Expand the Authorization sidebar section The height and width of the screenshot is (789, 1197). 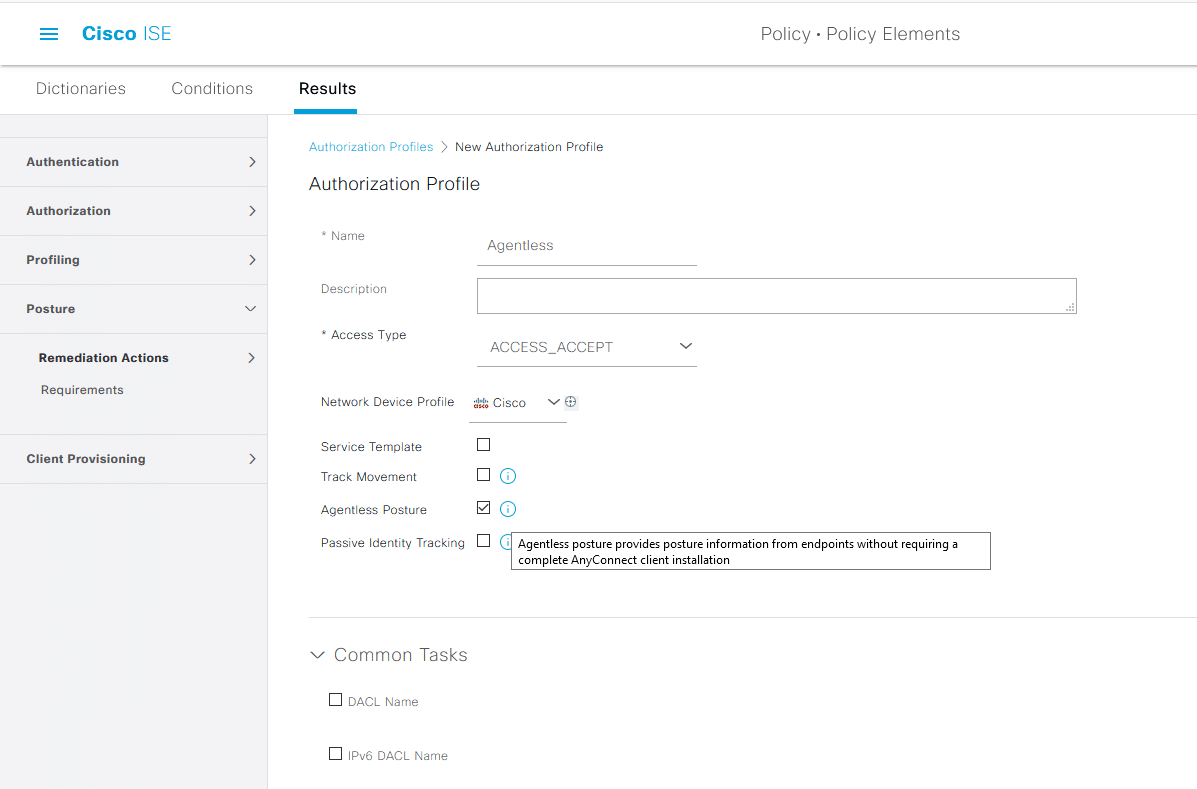click(134, 211)
